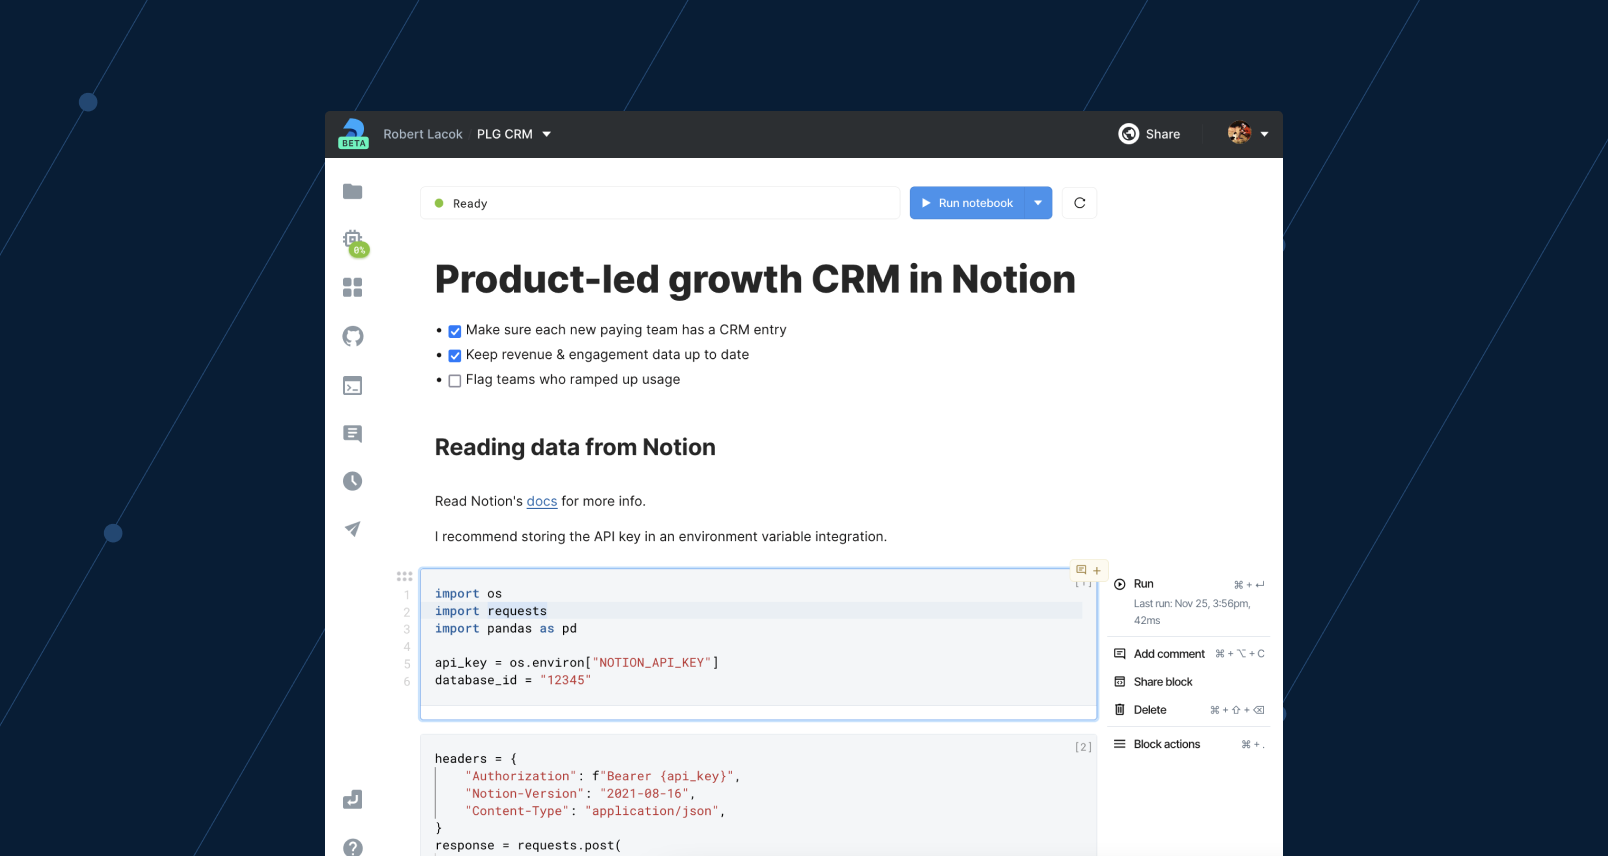The image size is (1608, 856).
Task: Click the Deepnote BETA logo
Action: 353,134
